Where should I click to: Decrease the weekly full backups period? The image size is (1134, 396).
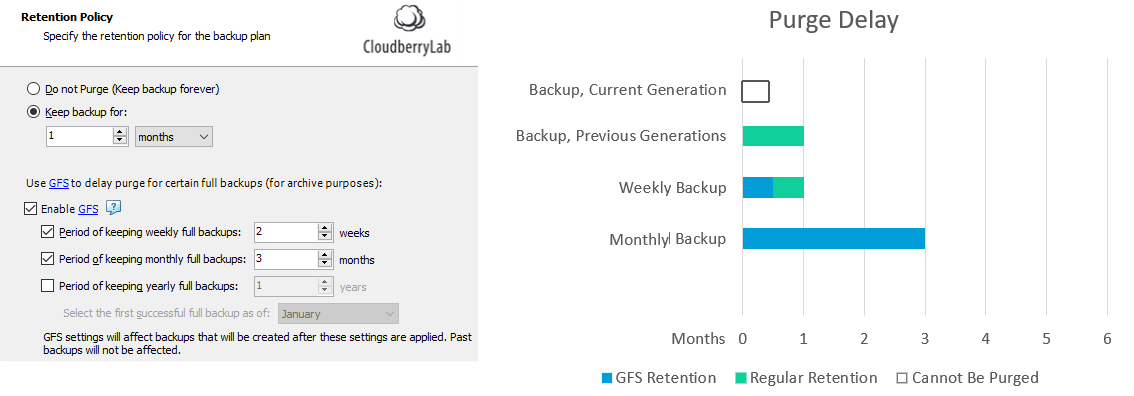[325, 237]
